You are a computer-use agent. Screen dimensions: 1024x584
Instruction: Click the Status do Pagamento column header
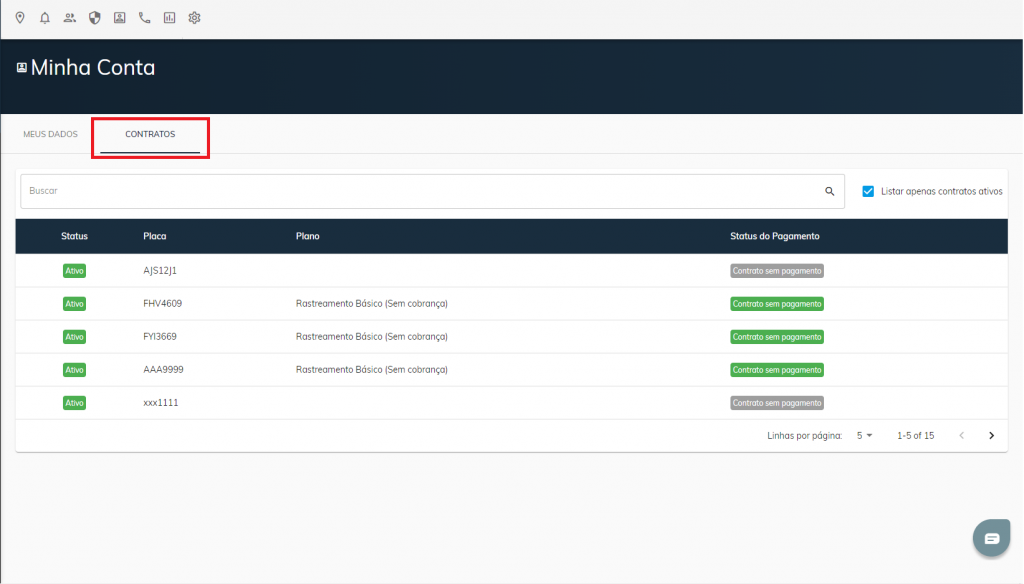[775, 236]
